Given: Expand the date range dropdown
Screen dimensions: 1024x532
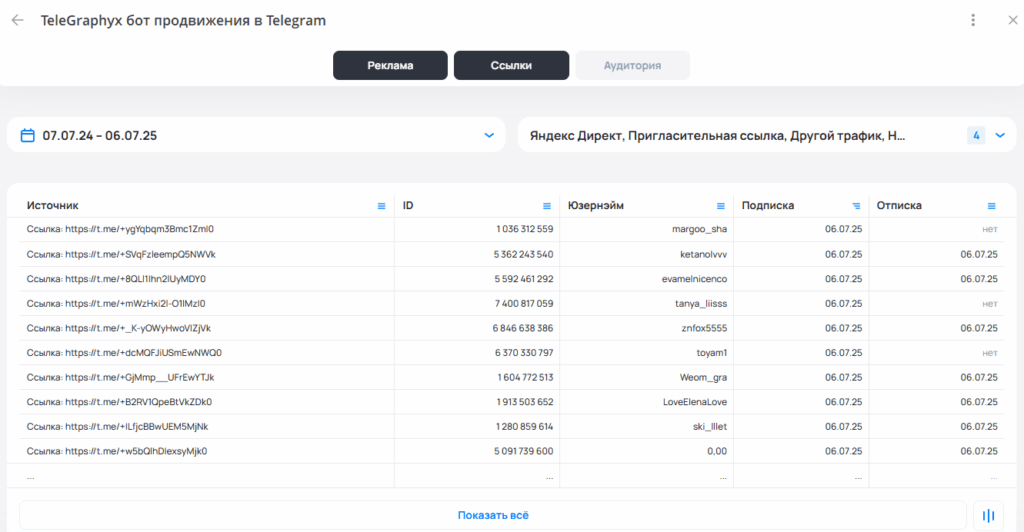Looking at the screenshot, I should tap(489, 135).
